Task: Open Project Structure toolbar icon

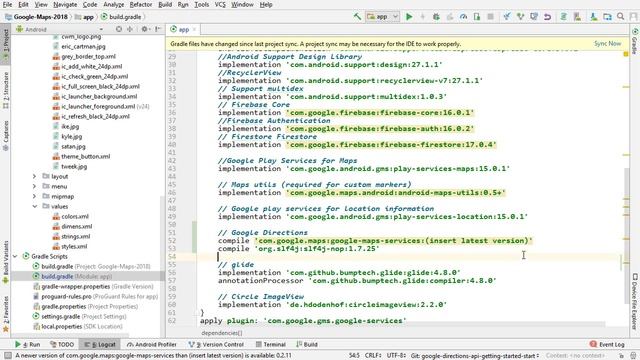Action: [x=607, y=17]
